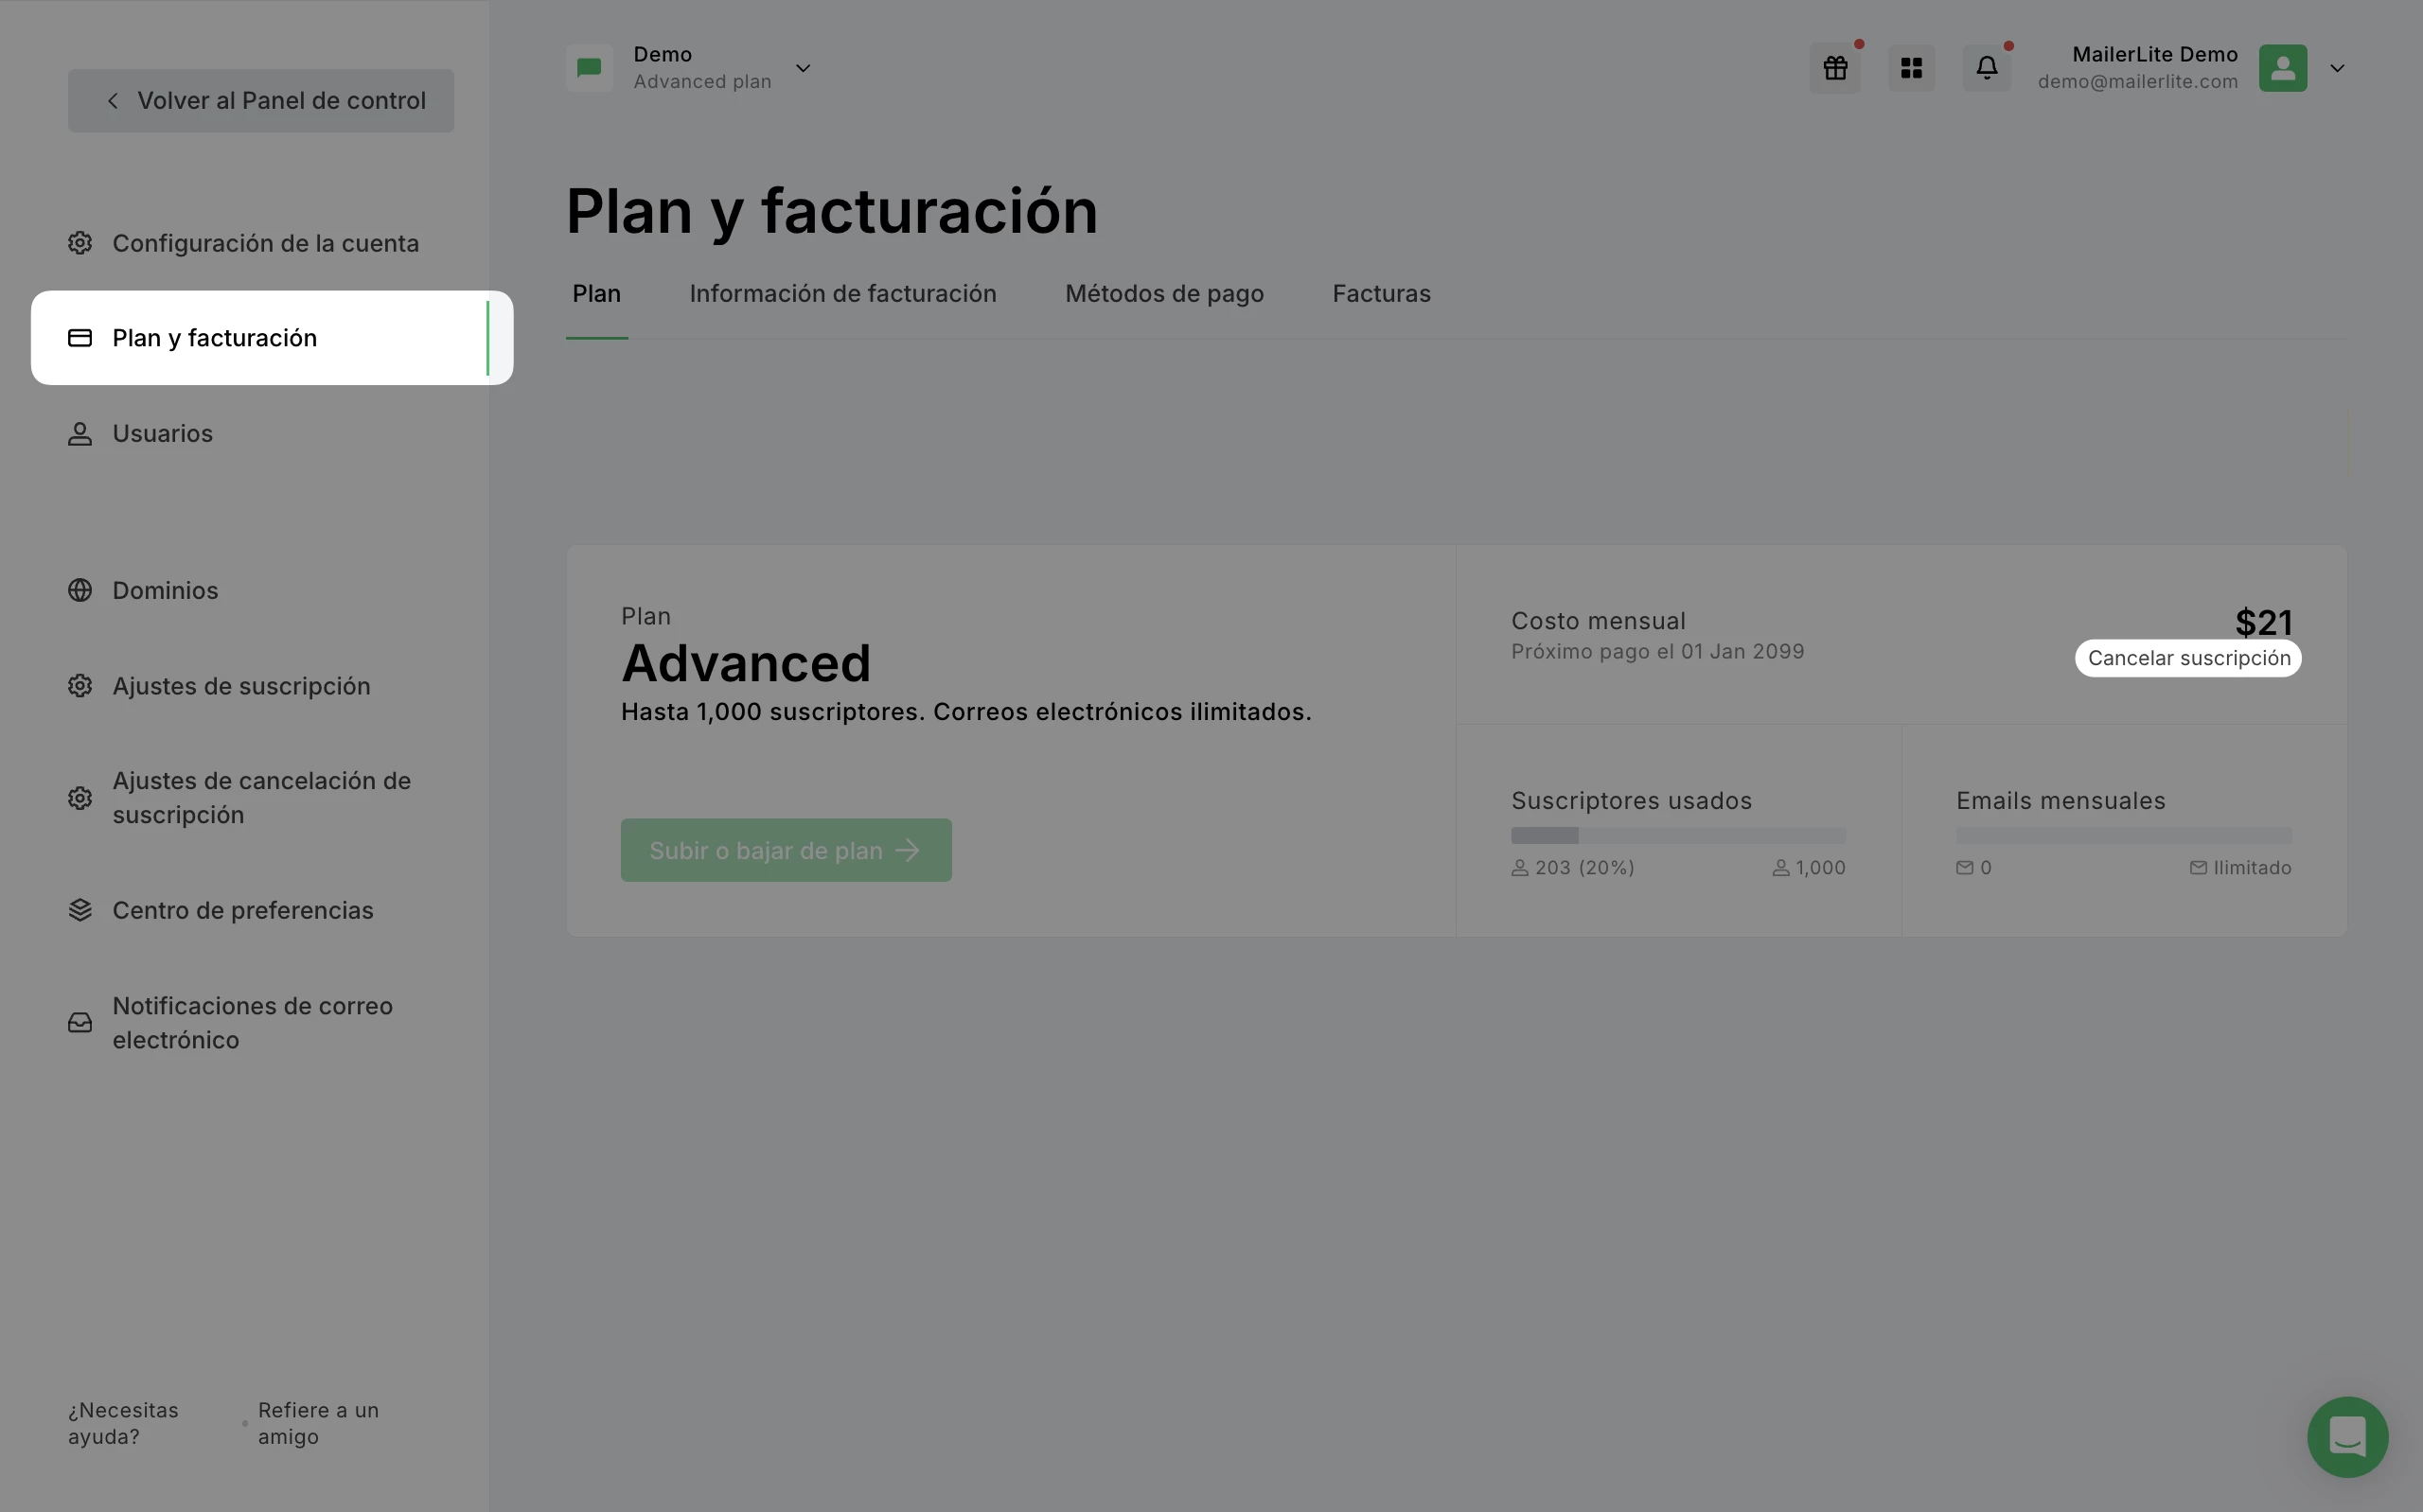Open the Facturas tab
This screenshot has width=2423, height=1512.
(1381, 294)
